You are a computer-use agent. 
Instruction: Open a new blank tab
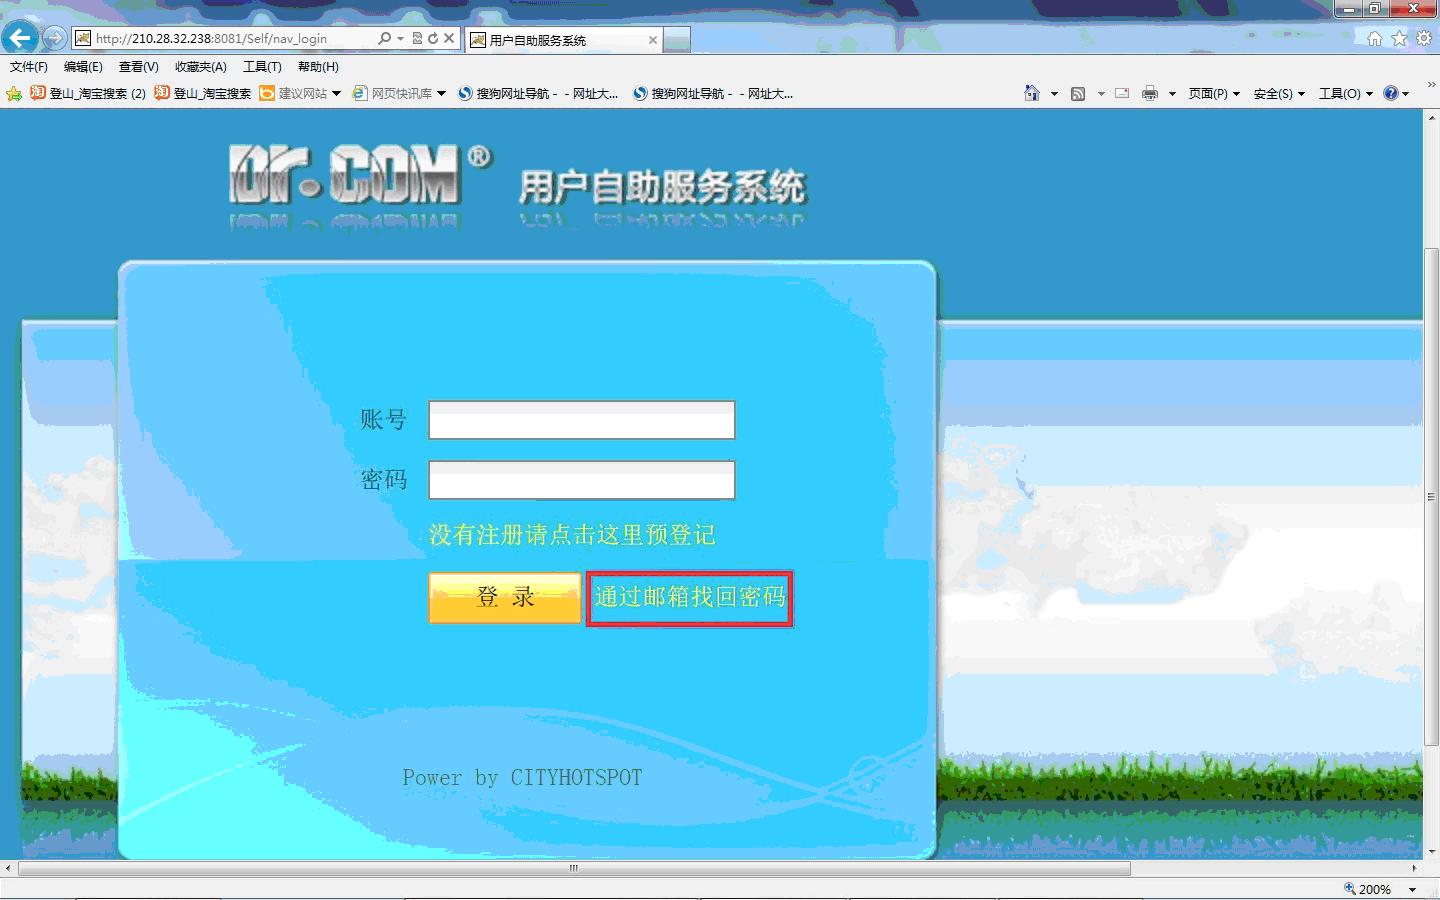pos(677,40)
